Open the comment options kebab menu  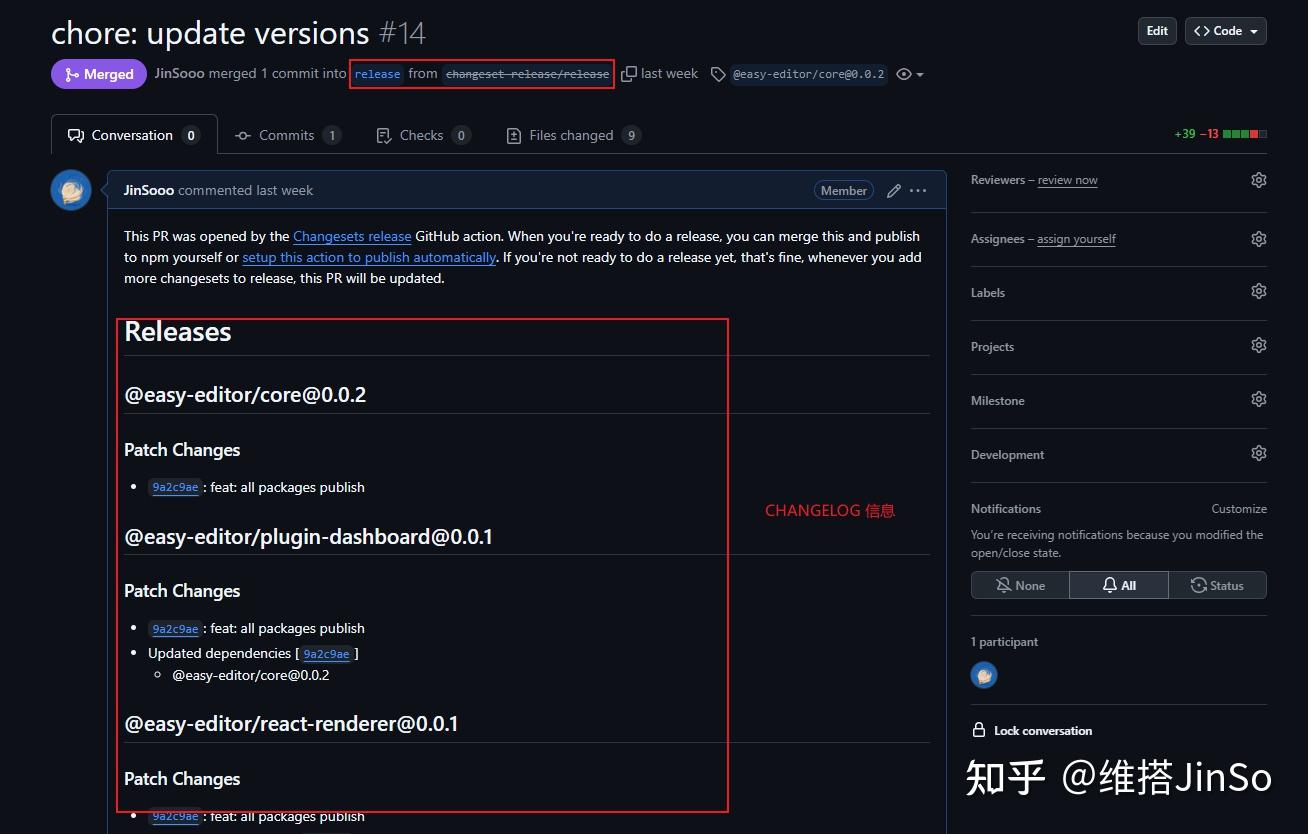pyautogui.click(x=918, y=190)
